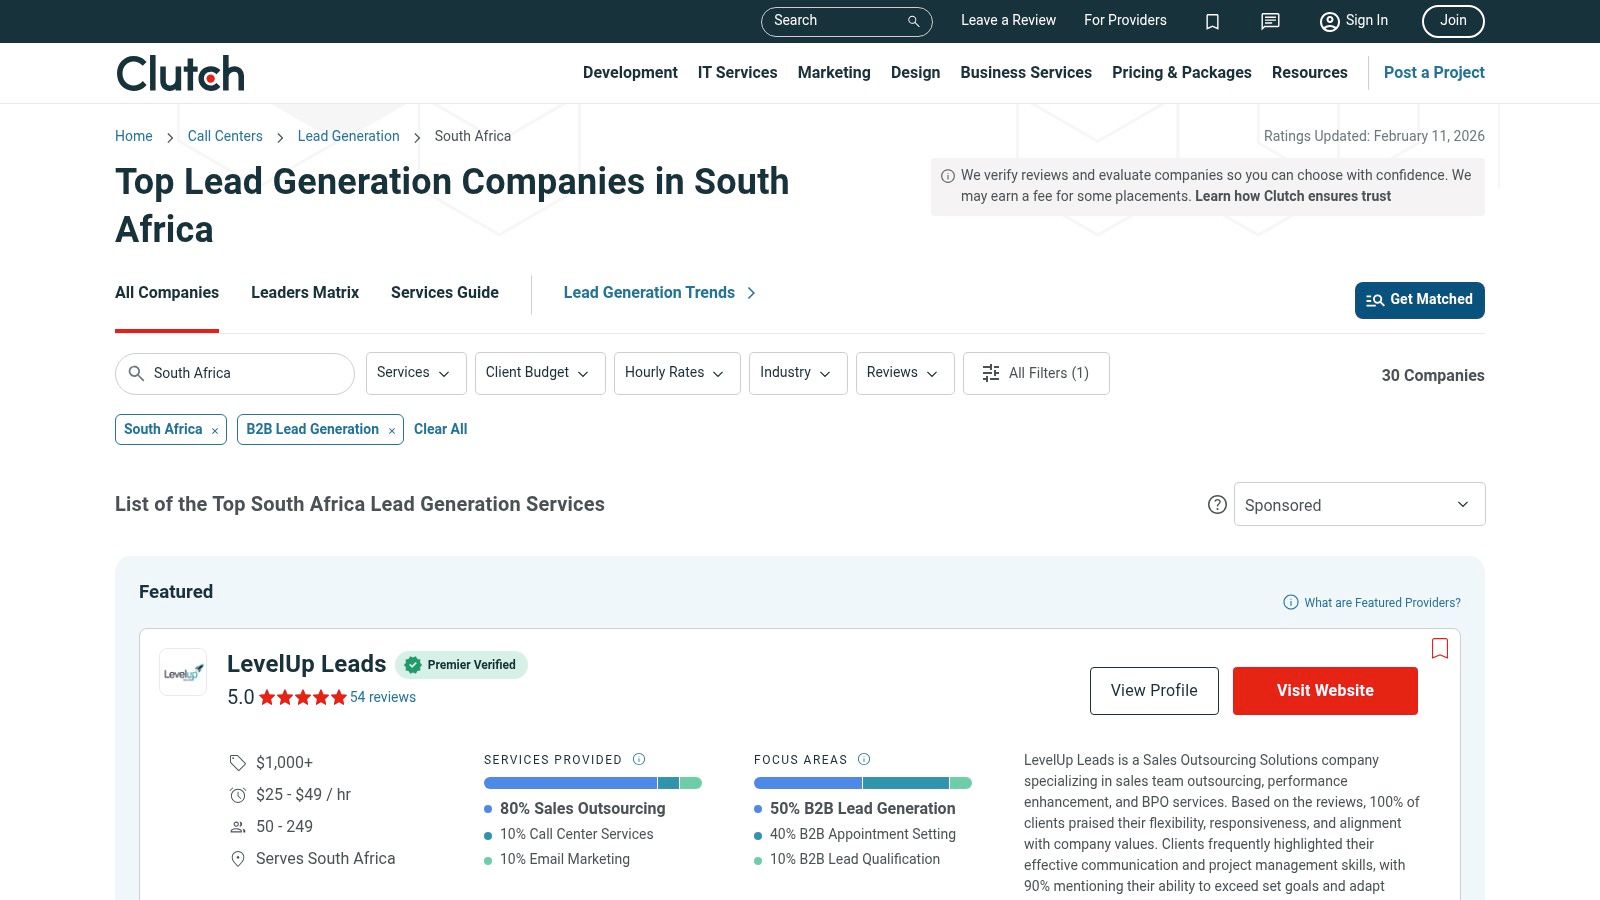The height and width of the screenshot is (900, 1600).
Task: Click inside the South Africa location search field
Action: point(240,373)
